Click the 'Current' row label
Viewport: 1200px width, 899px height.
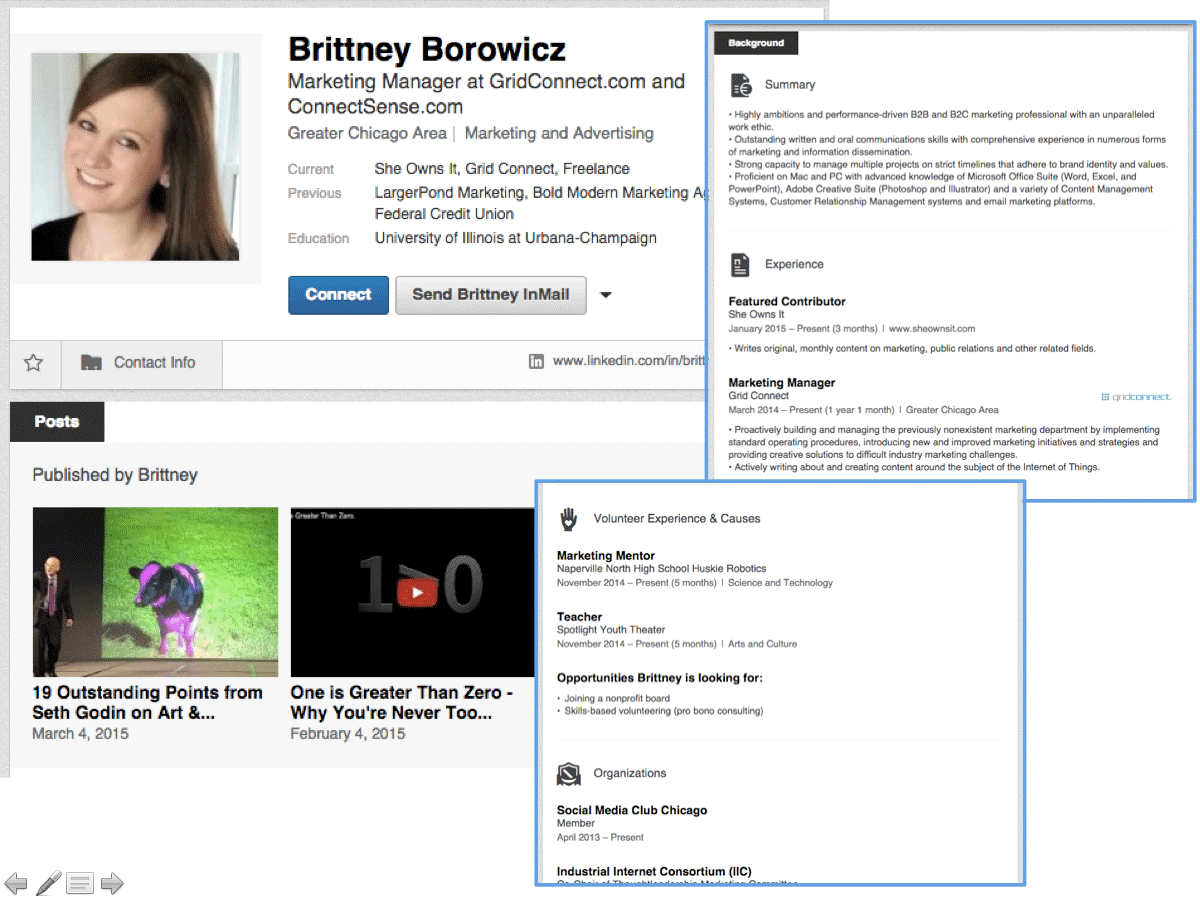click(x=311, y=169)
